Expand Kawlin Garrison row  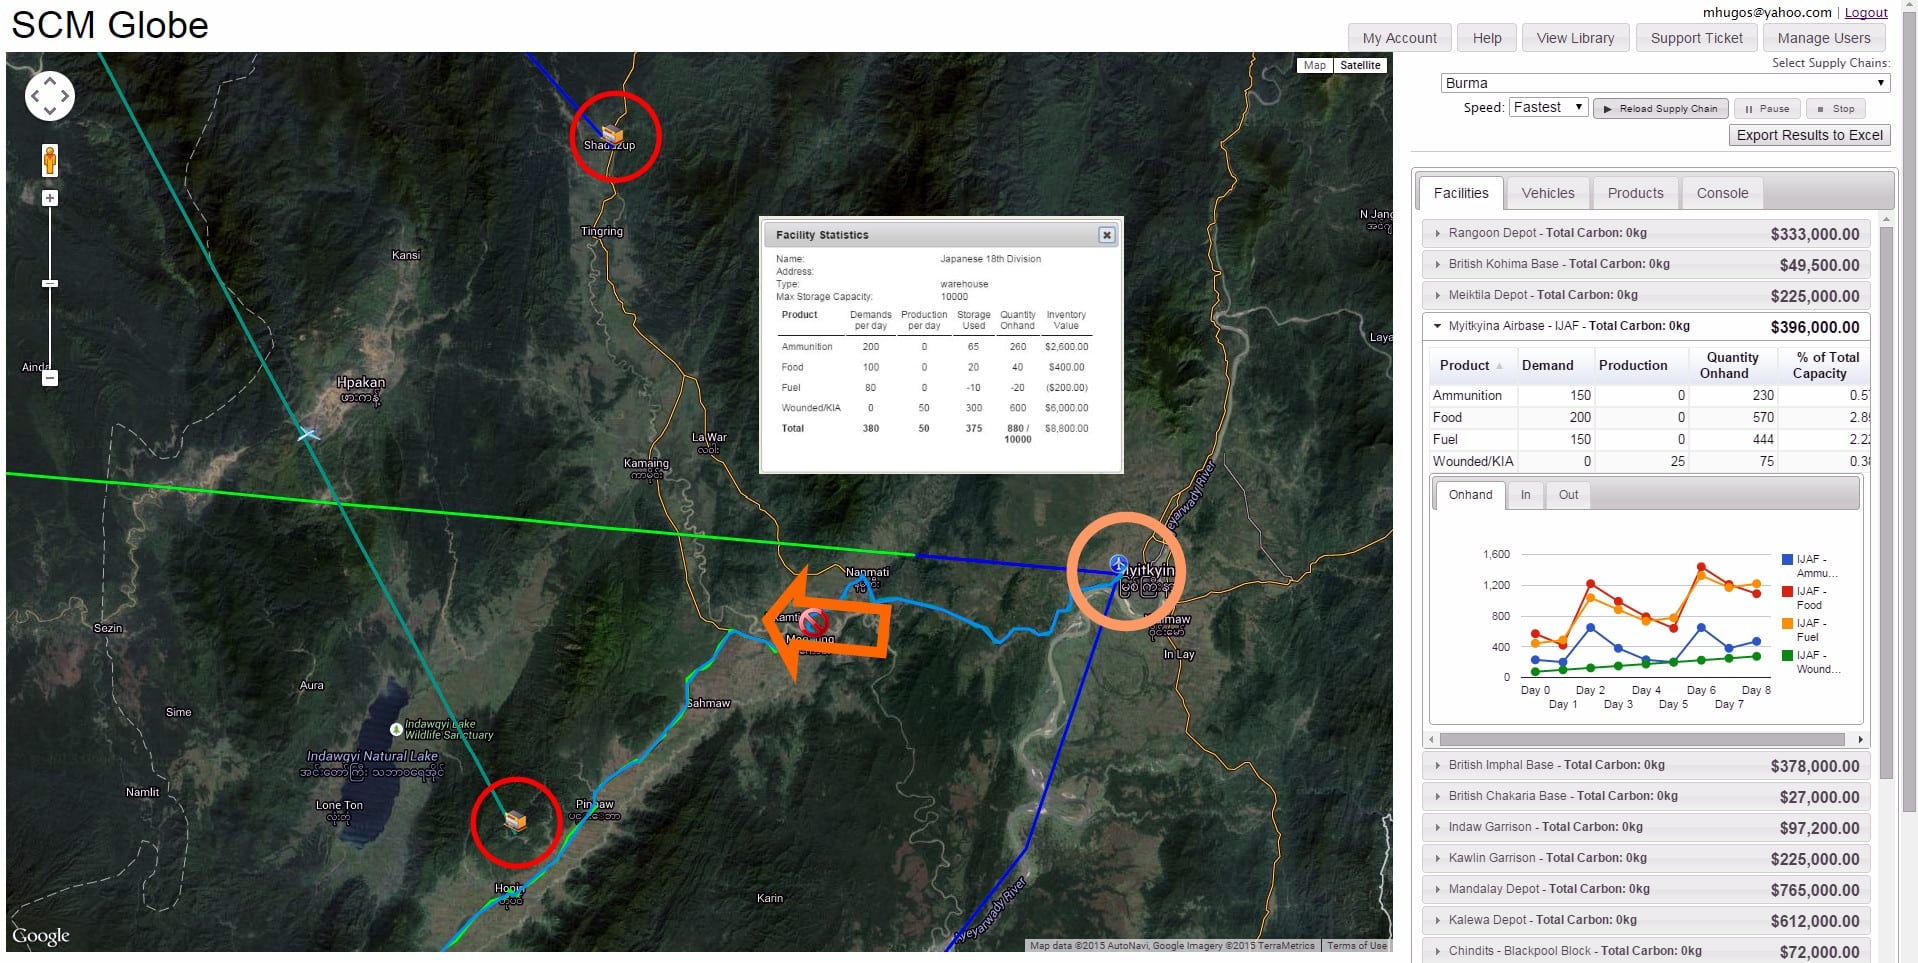1646,858
